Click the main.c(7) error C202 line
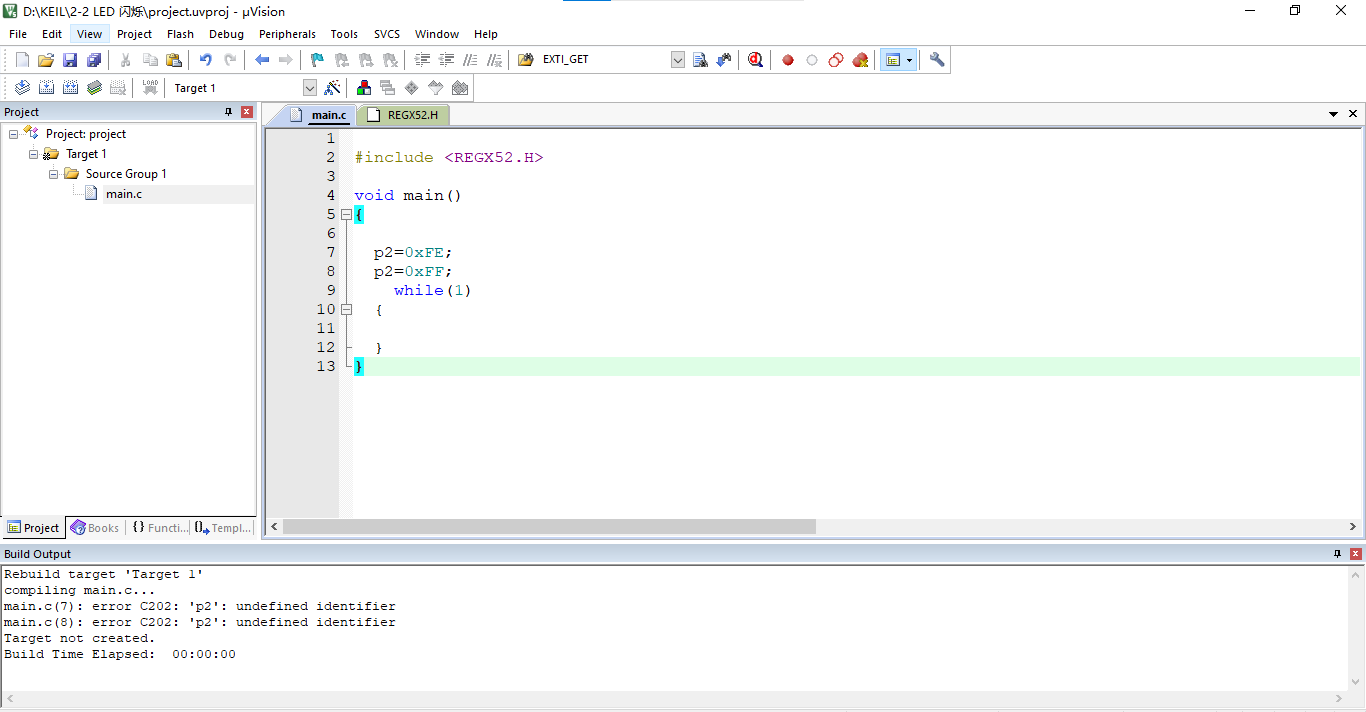 200,606
